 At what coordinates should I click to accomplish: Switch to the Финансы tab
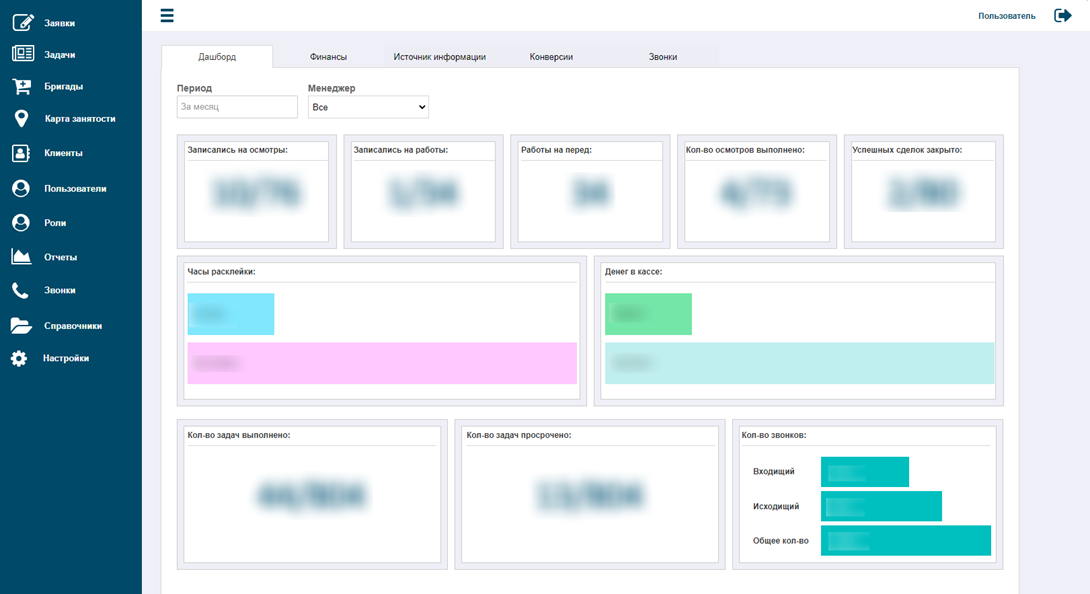[328, 56]
